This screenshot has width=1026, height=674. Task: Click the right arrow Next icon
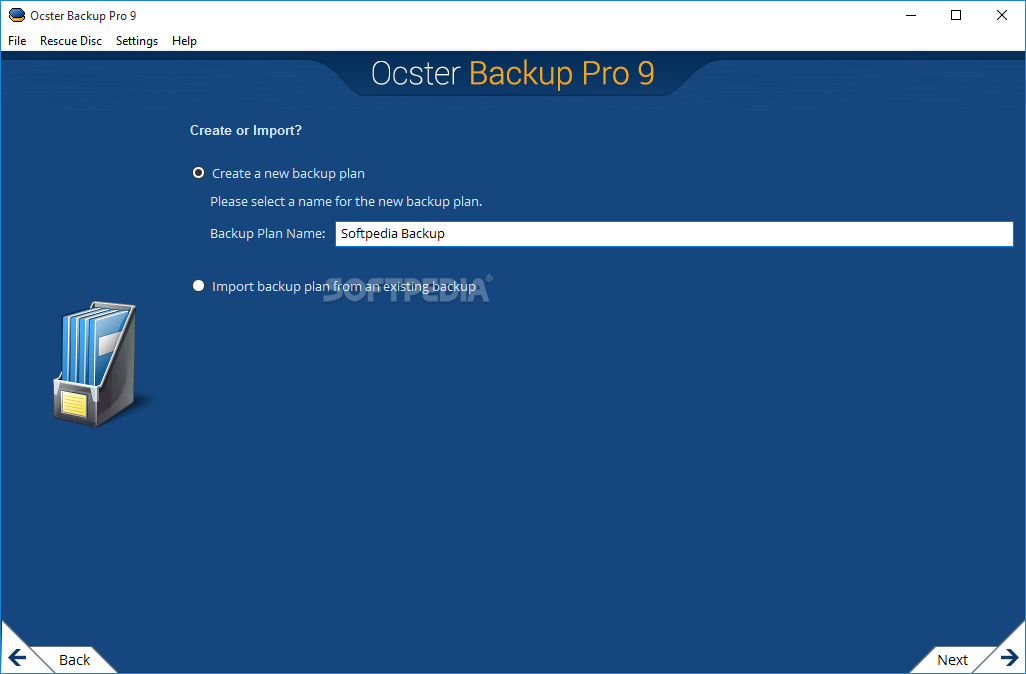[1010, 657]
